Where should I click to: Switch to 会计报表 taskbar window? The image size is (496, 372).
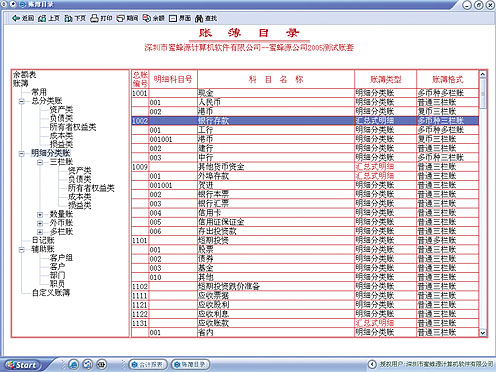coord(148,364)
